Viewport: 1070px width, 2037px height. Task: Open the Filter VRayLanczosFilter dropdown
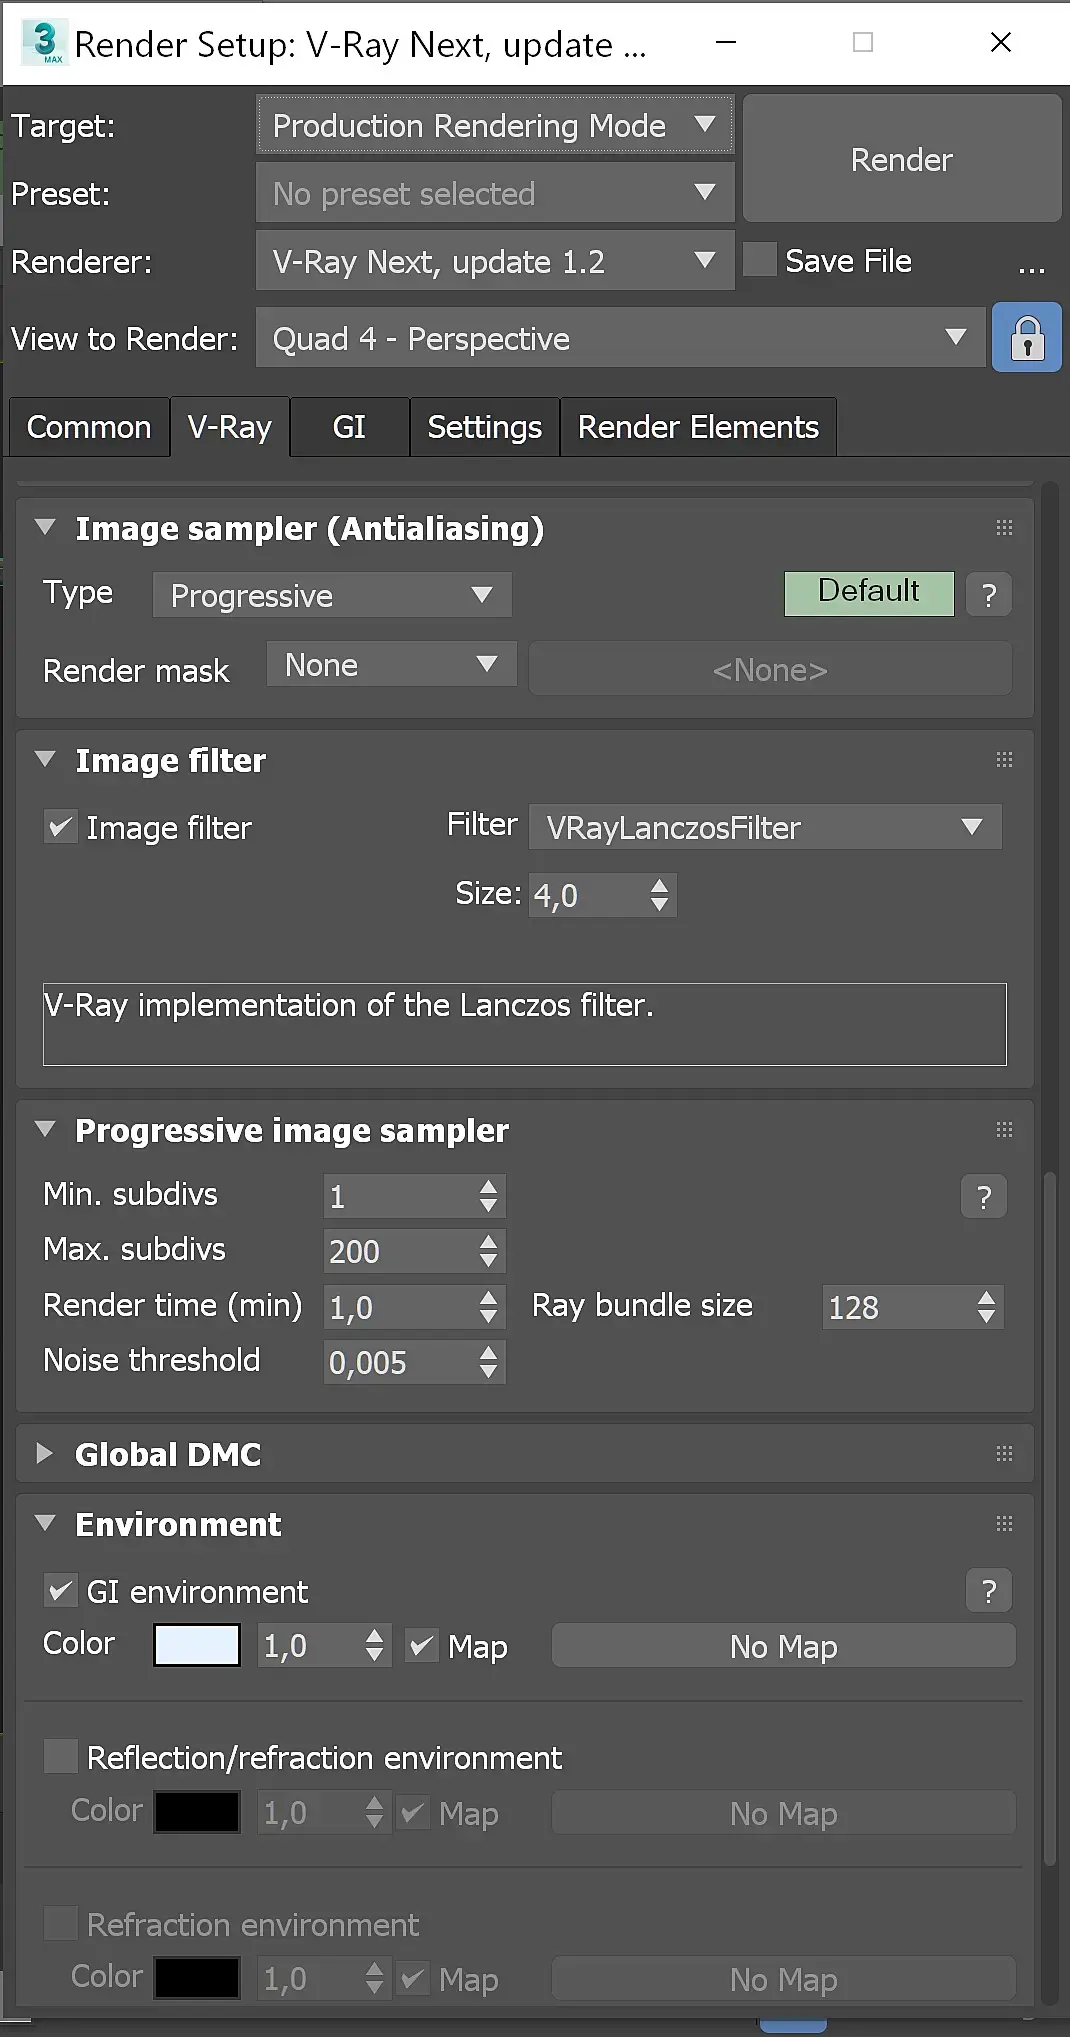765,828
